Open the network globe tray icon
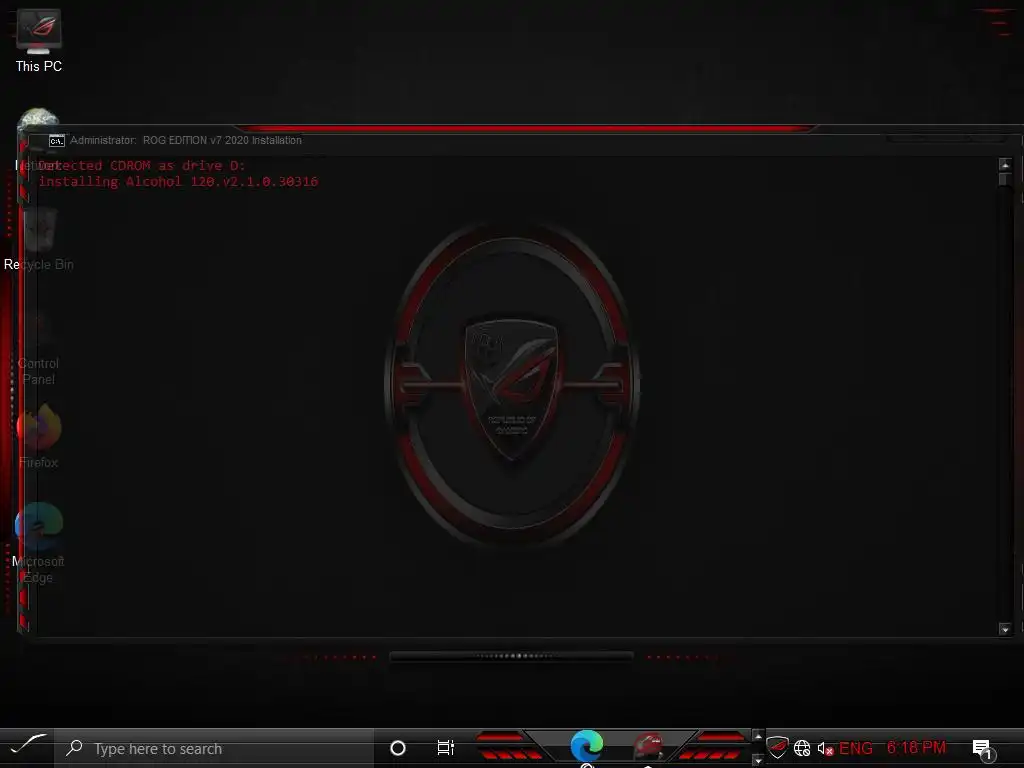The width and height of the screenshot is (1024, 768). tap(802, 748)
